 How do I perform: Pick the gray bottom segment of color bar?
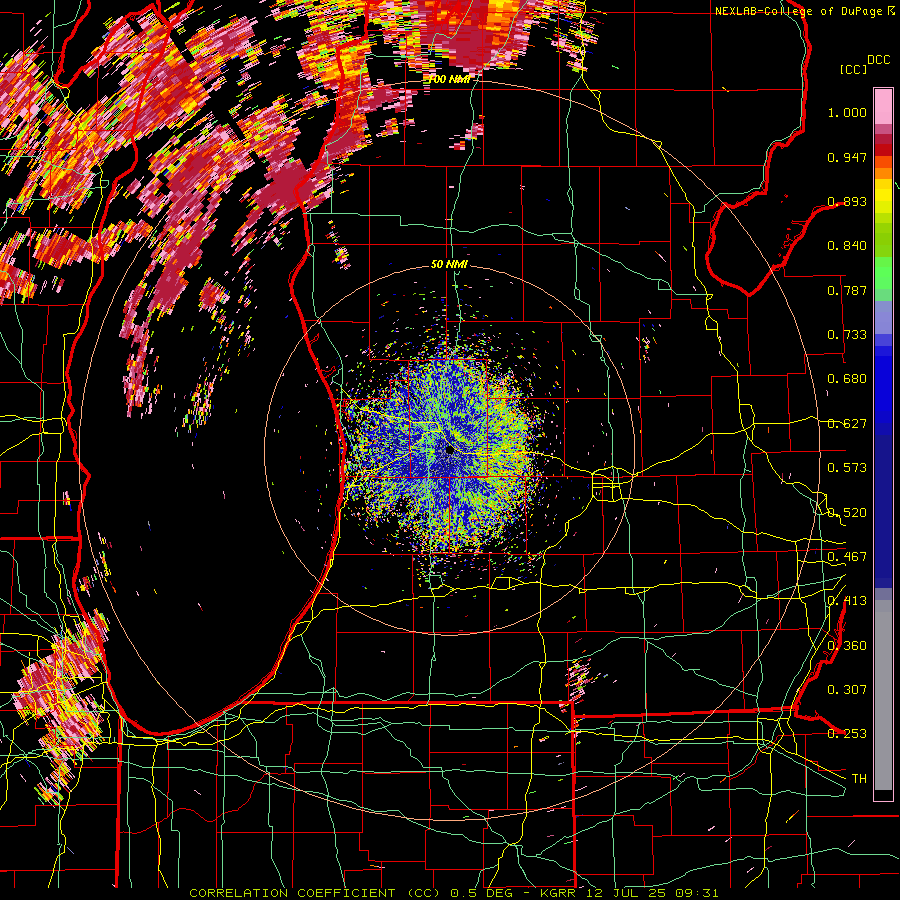(x=883, y=695)
